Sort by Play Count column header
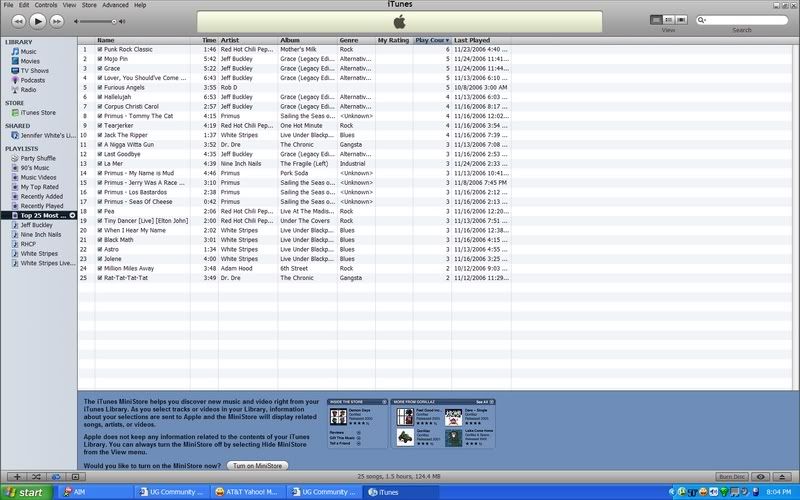 tap(432, 40)
